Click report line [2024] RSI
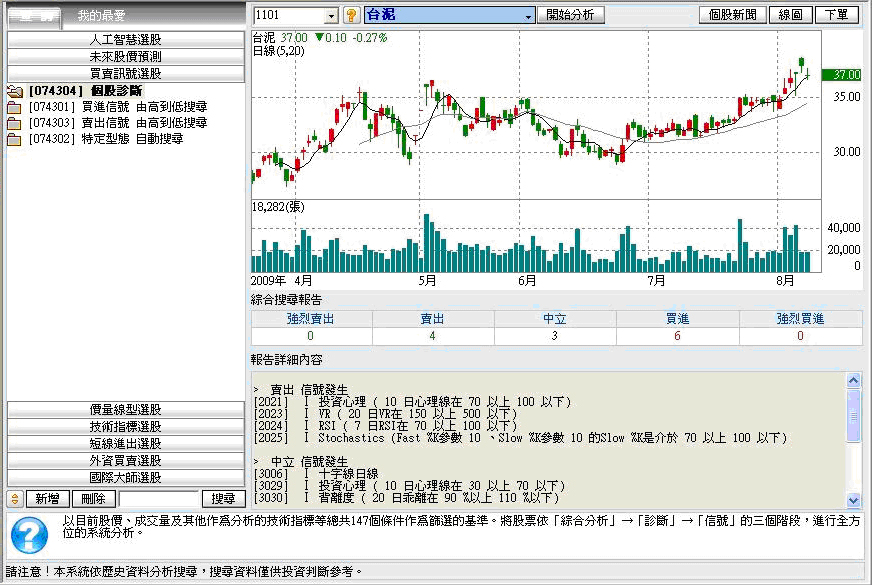 coord(385,426)
